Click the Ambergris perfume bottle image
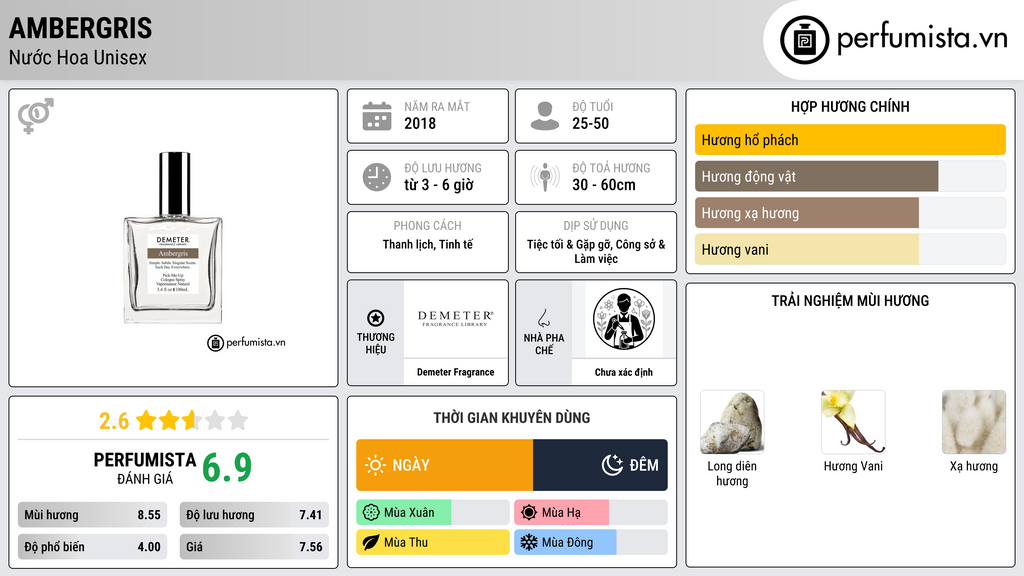1024x576 pixels. tap(173, 238)
